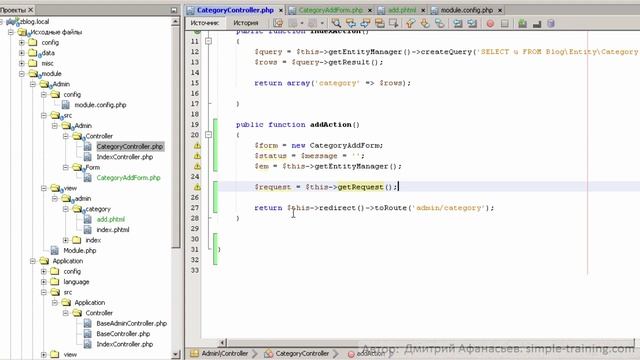Toggle Rectangular Selection icon
Viewport: 640px width, 360px height.
394,23
